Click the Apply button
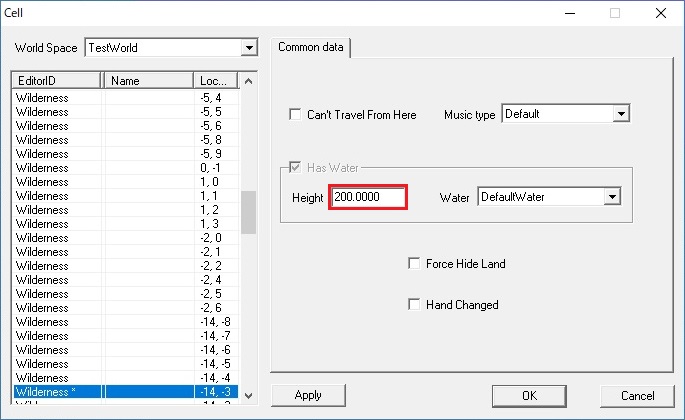 pyautogui.click(x=308, y=396)
